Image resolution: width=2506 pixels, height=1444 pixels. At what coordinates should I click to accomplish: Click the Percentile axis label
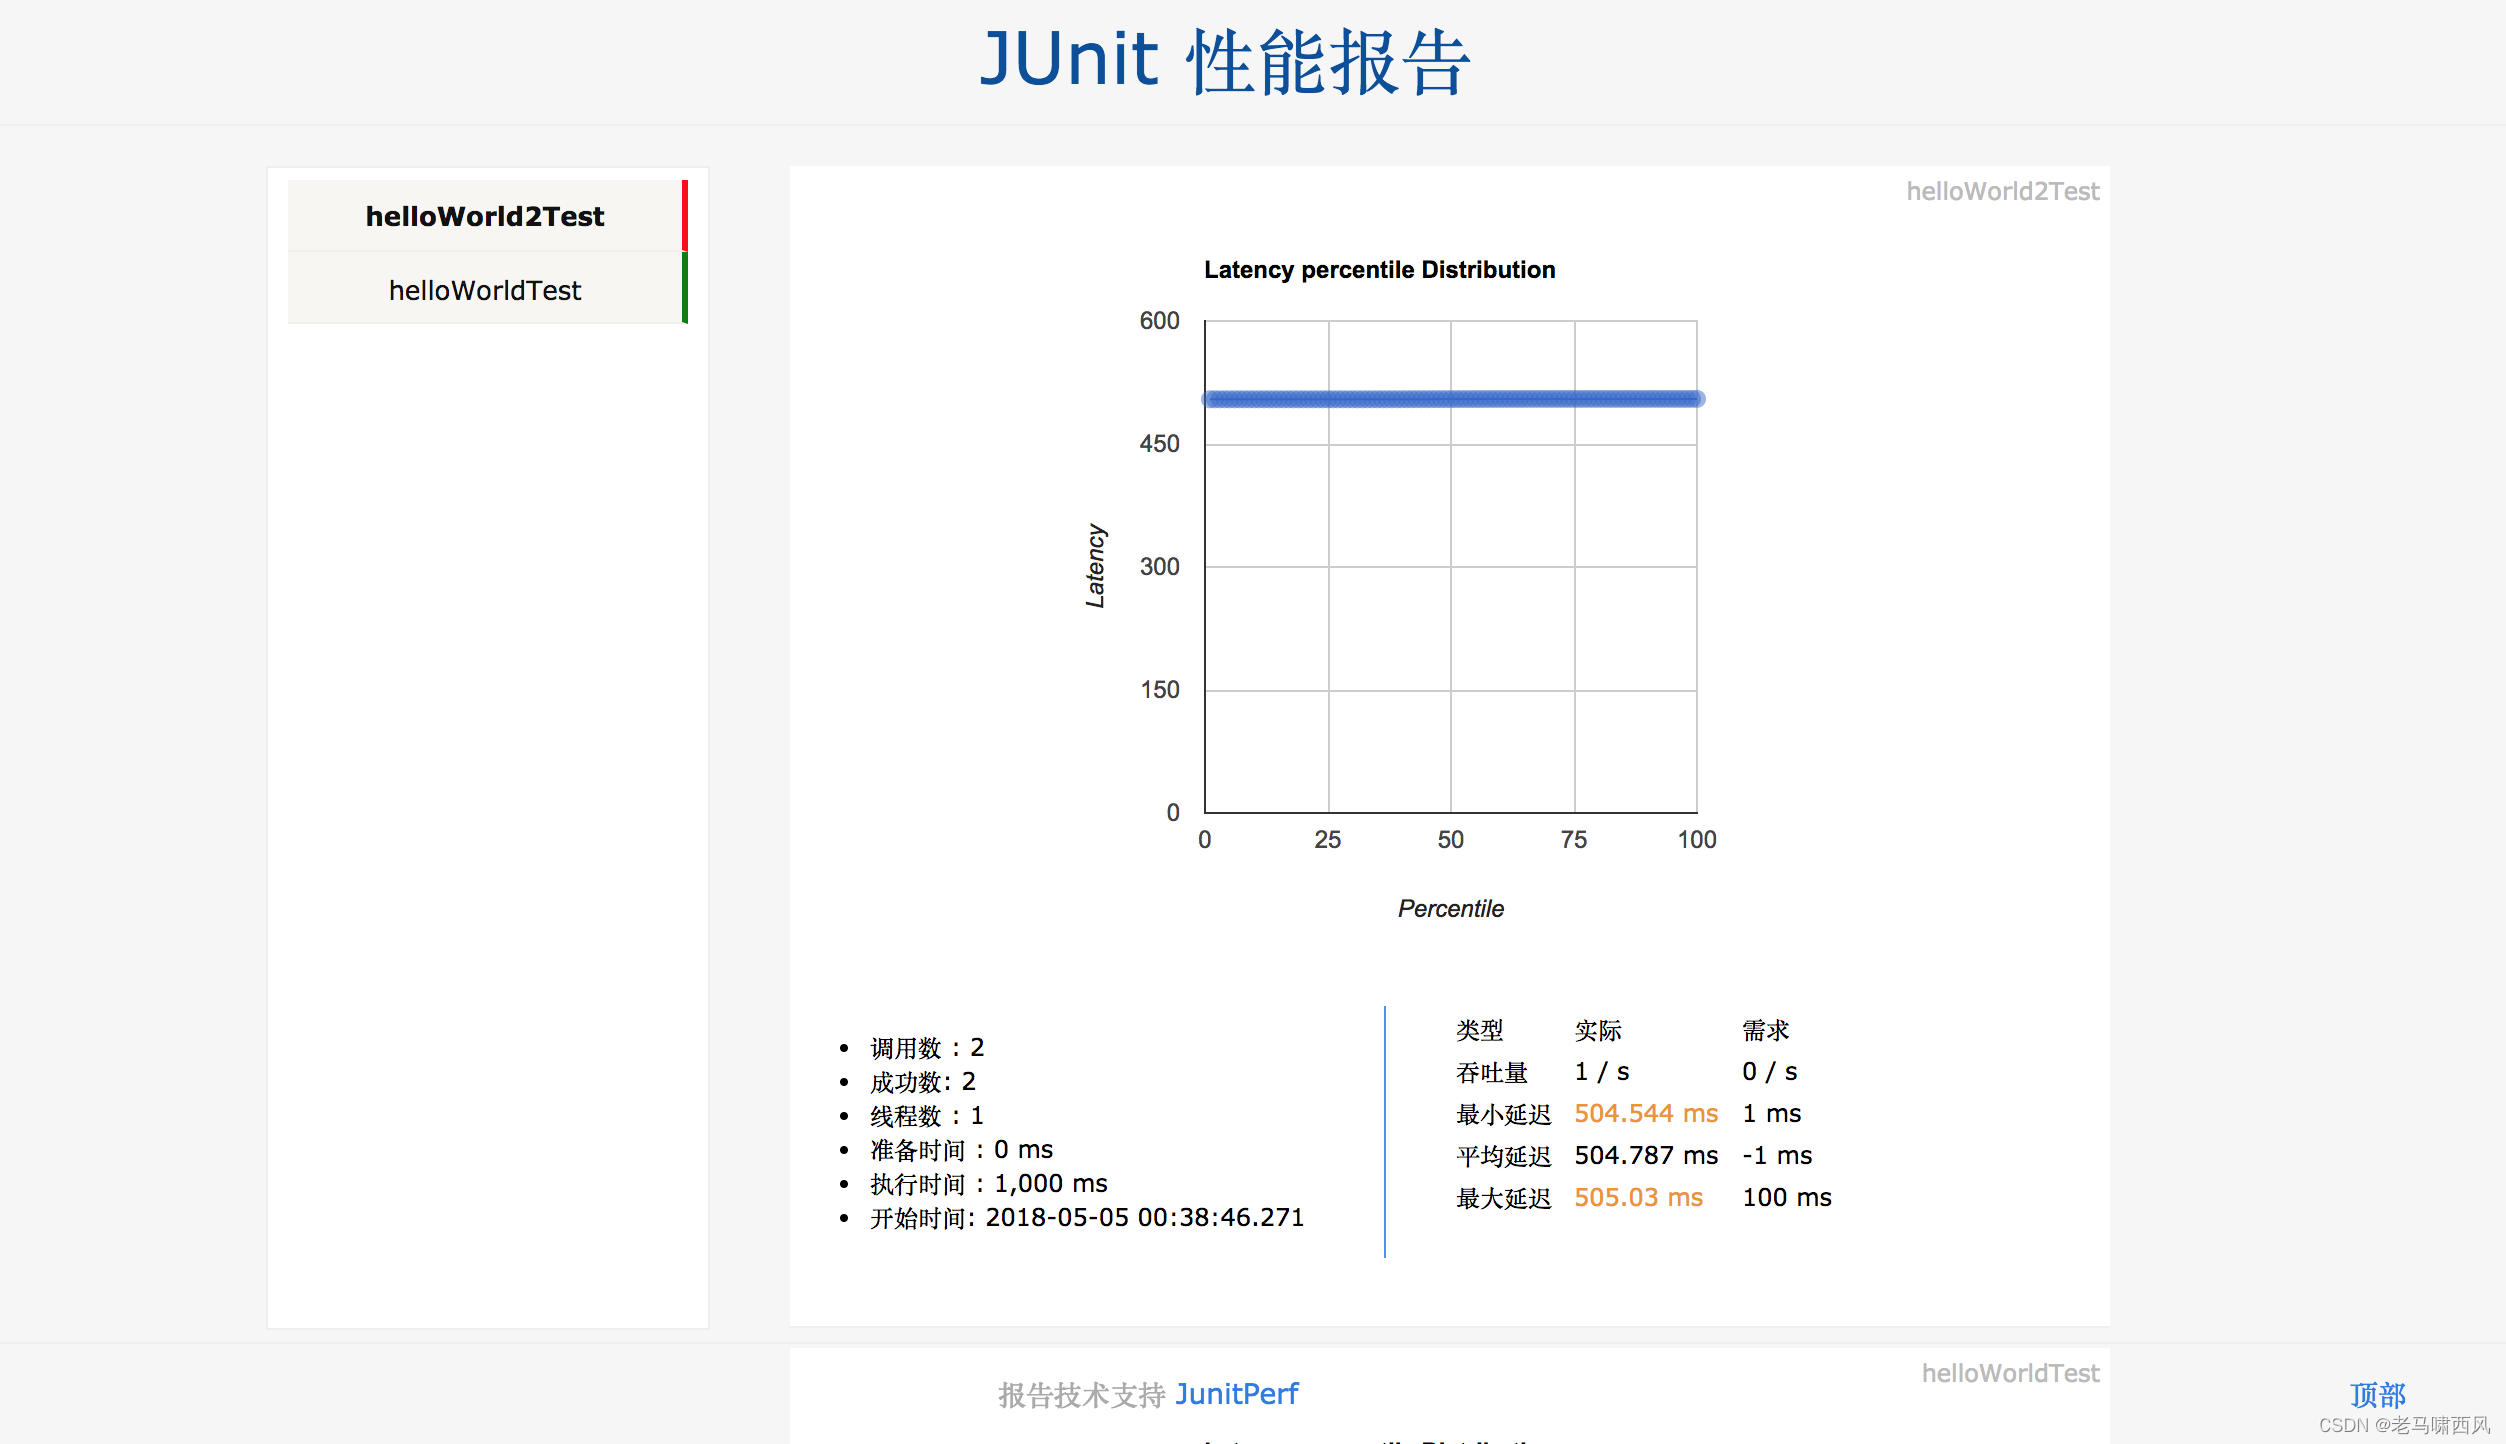click(x=1451, y=908)
